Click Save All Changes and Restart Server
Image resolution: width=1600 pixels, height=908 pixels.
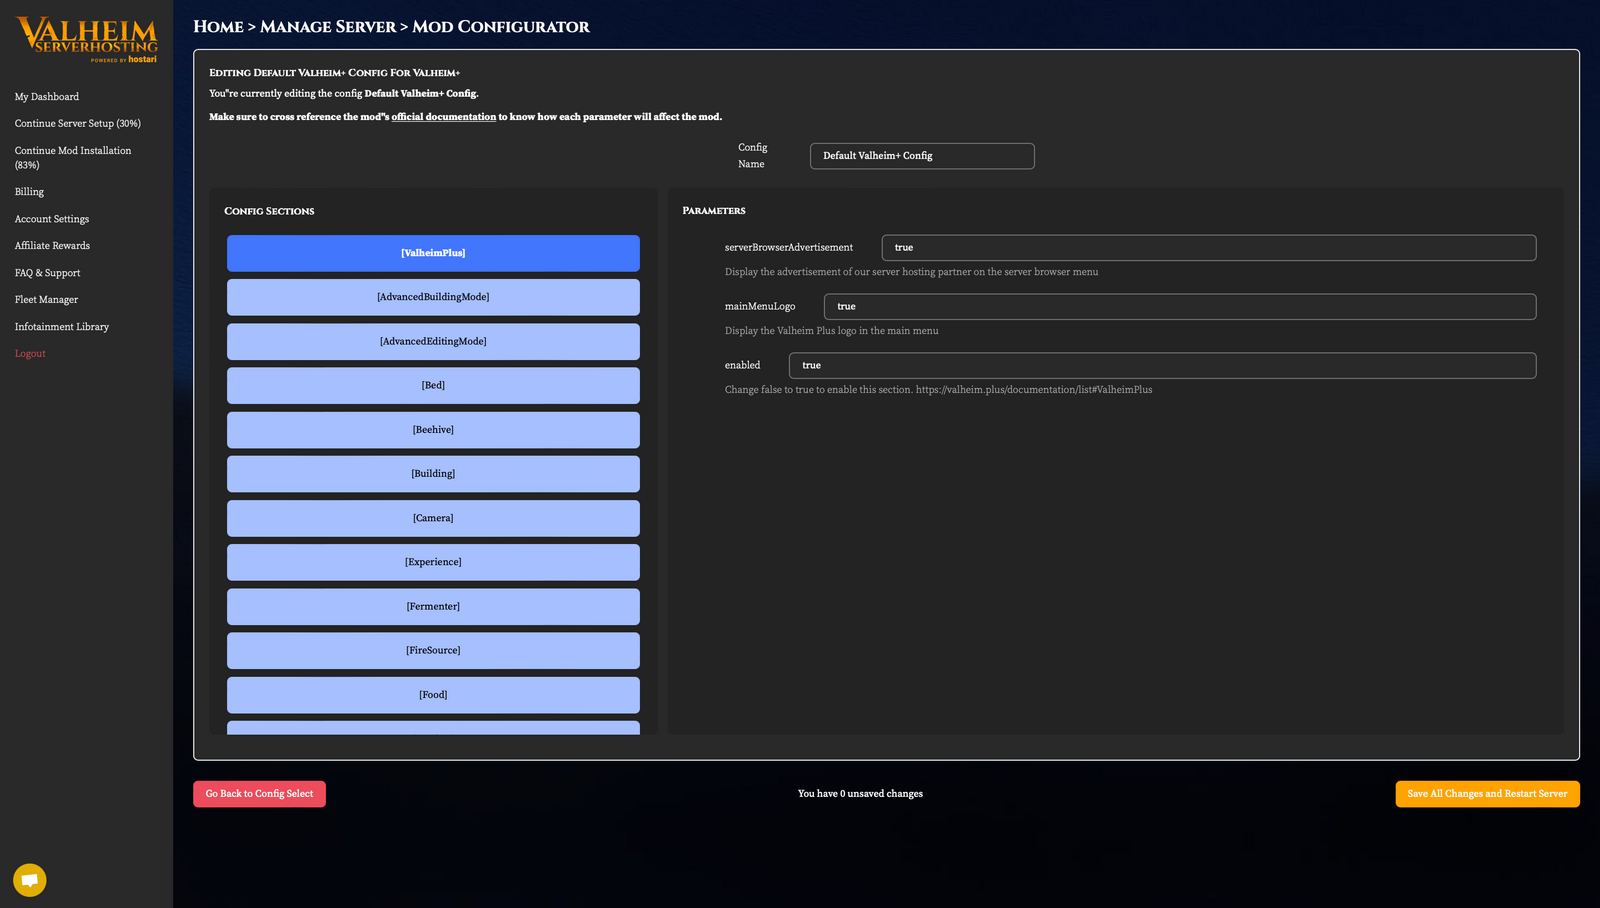point(1487,794)
